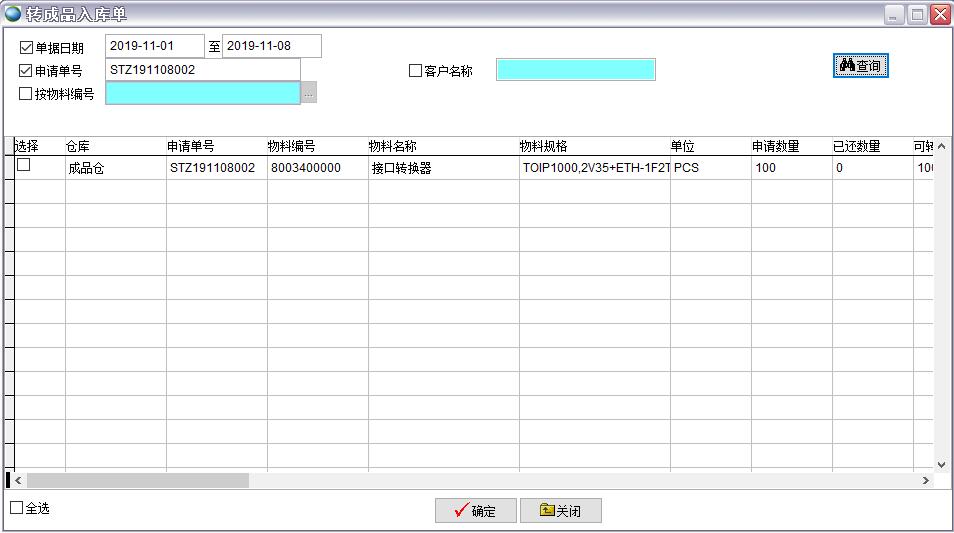
Task: Click the horizontal scrollbar thumb
Action: pos(138,481)
